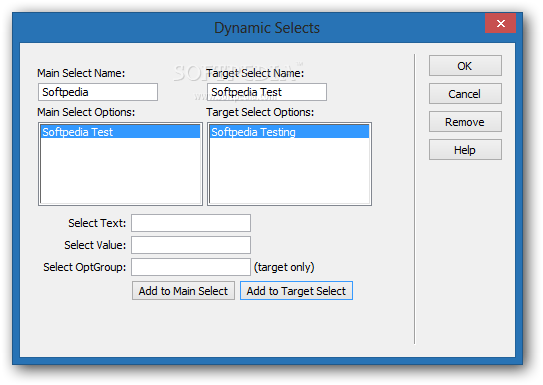This screenshot has height=385, width=543.
Task: Click the 'Main Select Name:' label
Action: [81, 73]
